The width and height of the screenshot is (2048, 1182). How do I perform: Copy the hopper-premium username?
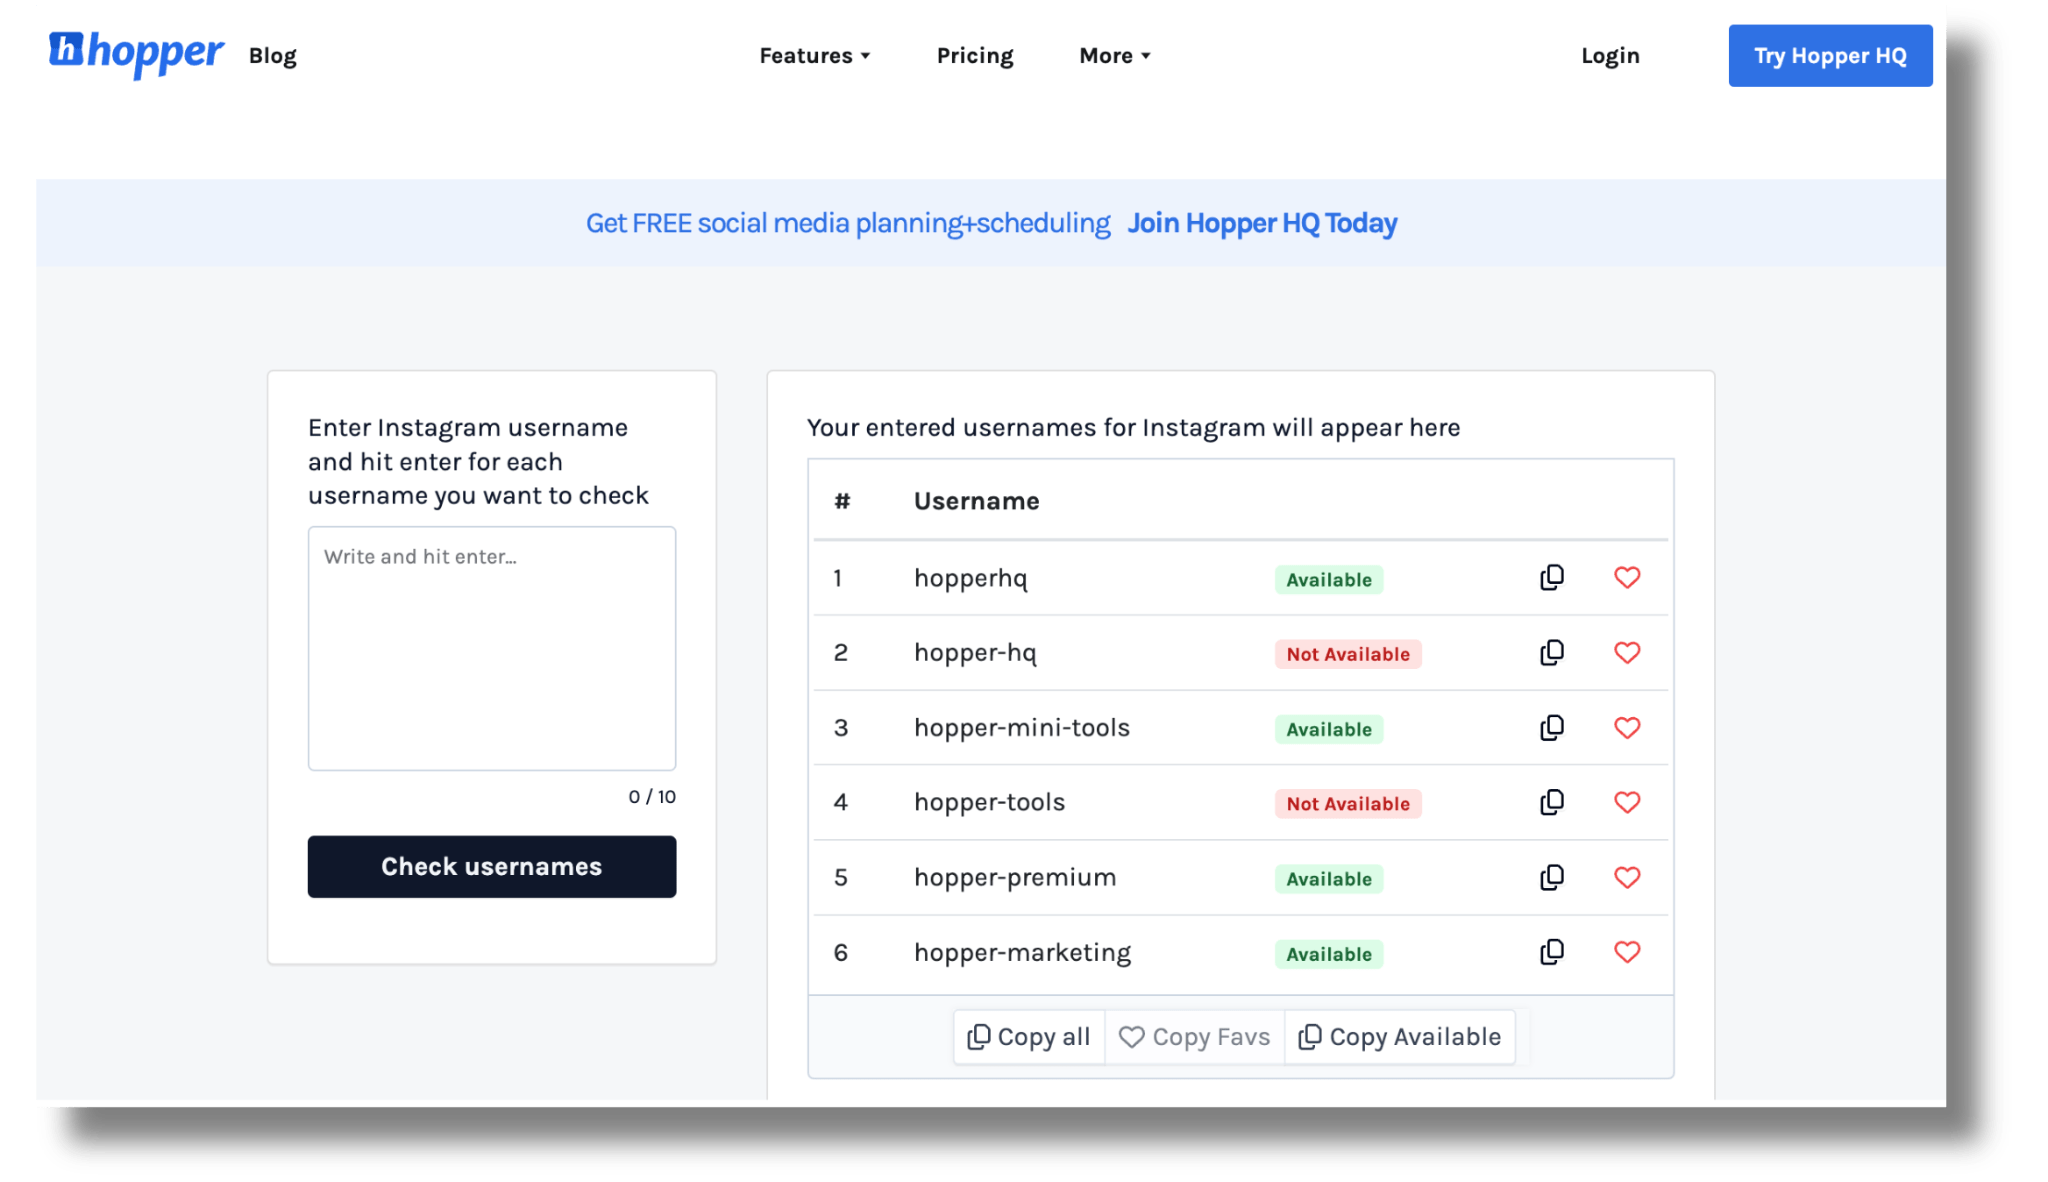coord(1551,878)
